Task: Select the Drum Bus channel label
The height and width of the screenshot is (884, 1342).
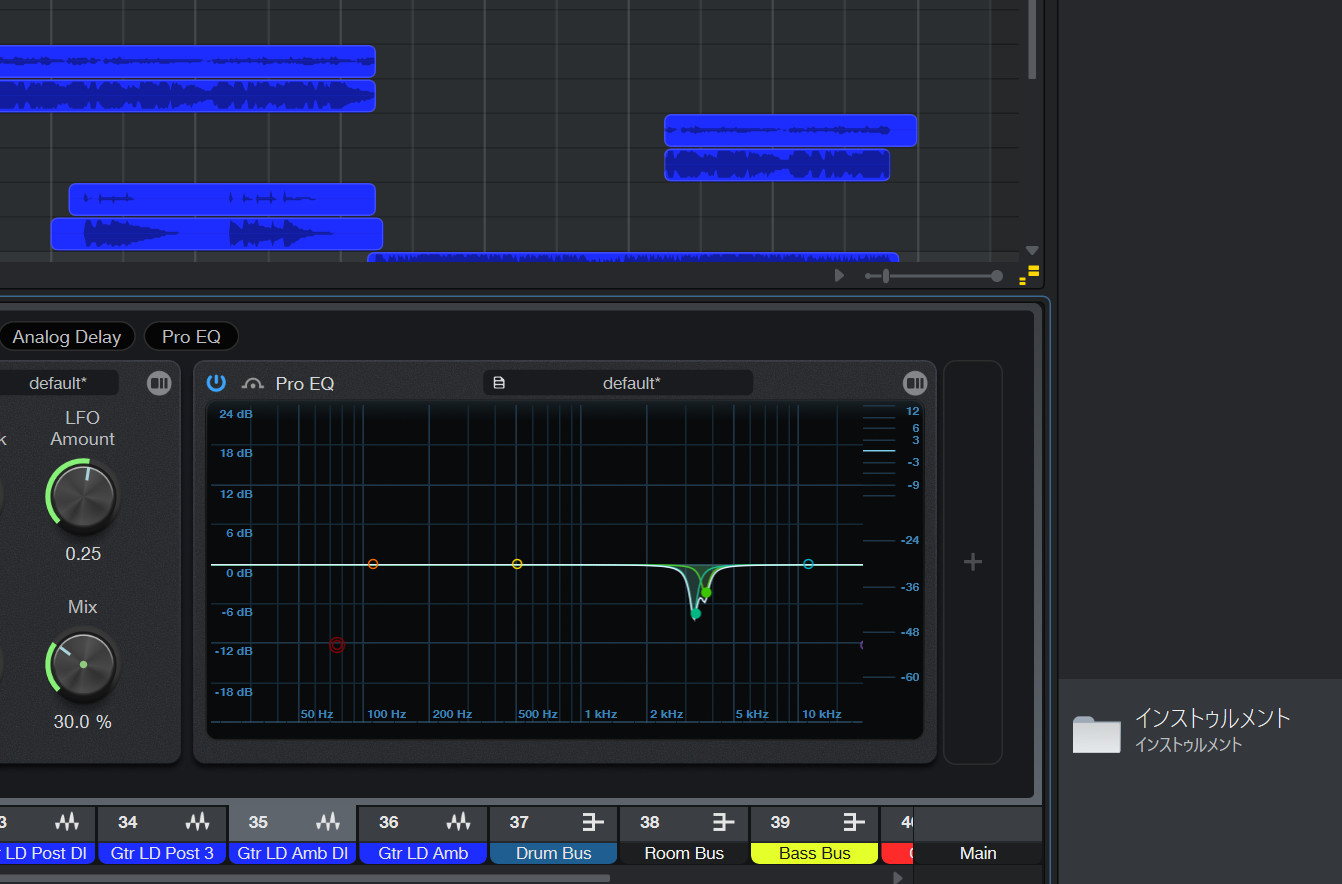Action: point(553,853)
